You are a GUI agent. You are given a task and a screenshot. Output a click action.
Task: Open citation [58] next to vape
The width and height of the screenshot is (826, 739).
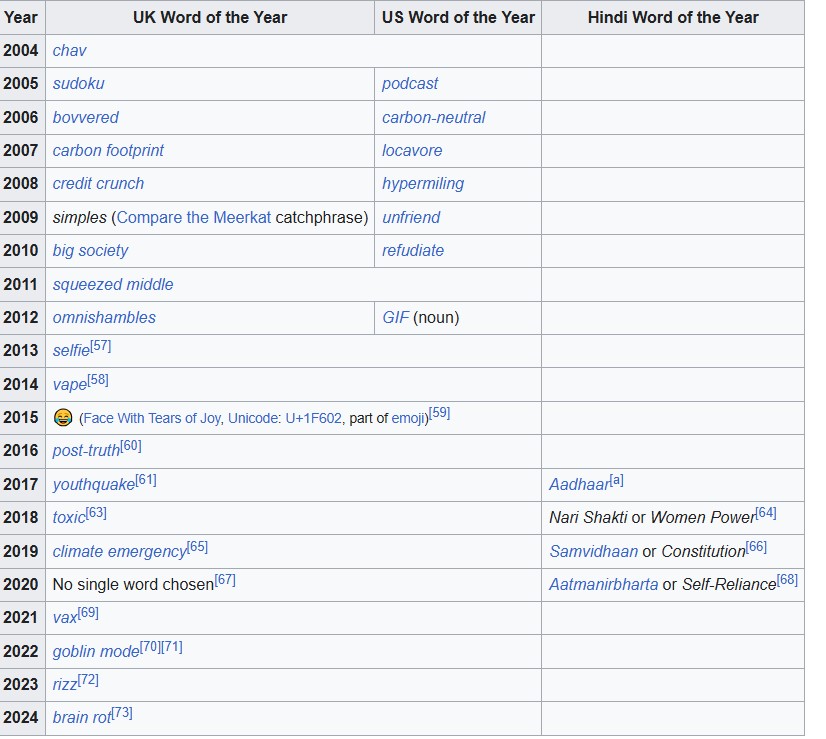tap(98, 380)
